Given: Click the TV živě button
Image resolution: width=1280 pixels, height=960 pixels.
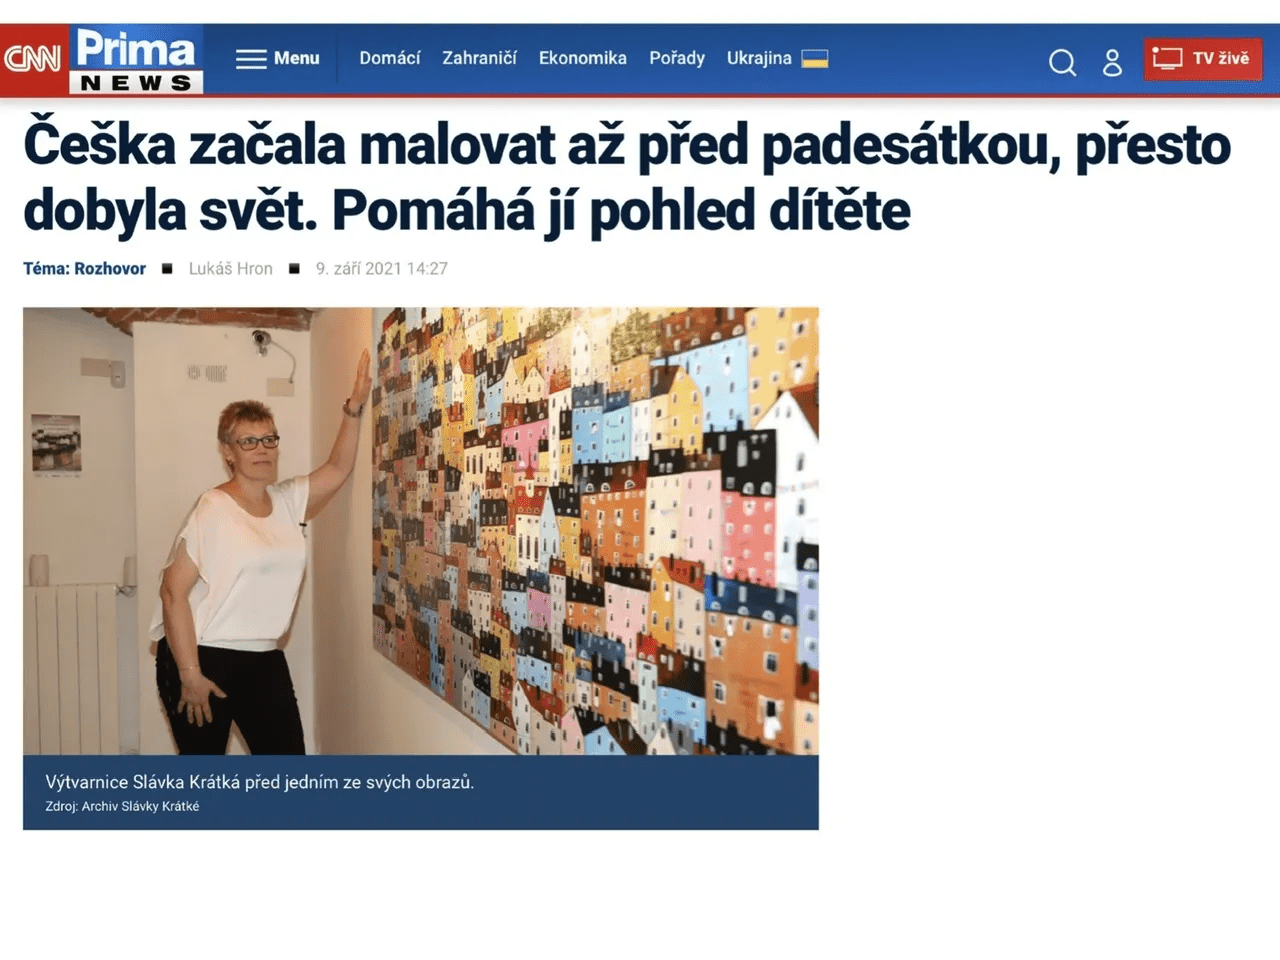Looking at the screenshot, I should (1203, 59).
